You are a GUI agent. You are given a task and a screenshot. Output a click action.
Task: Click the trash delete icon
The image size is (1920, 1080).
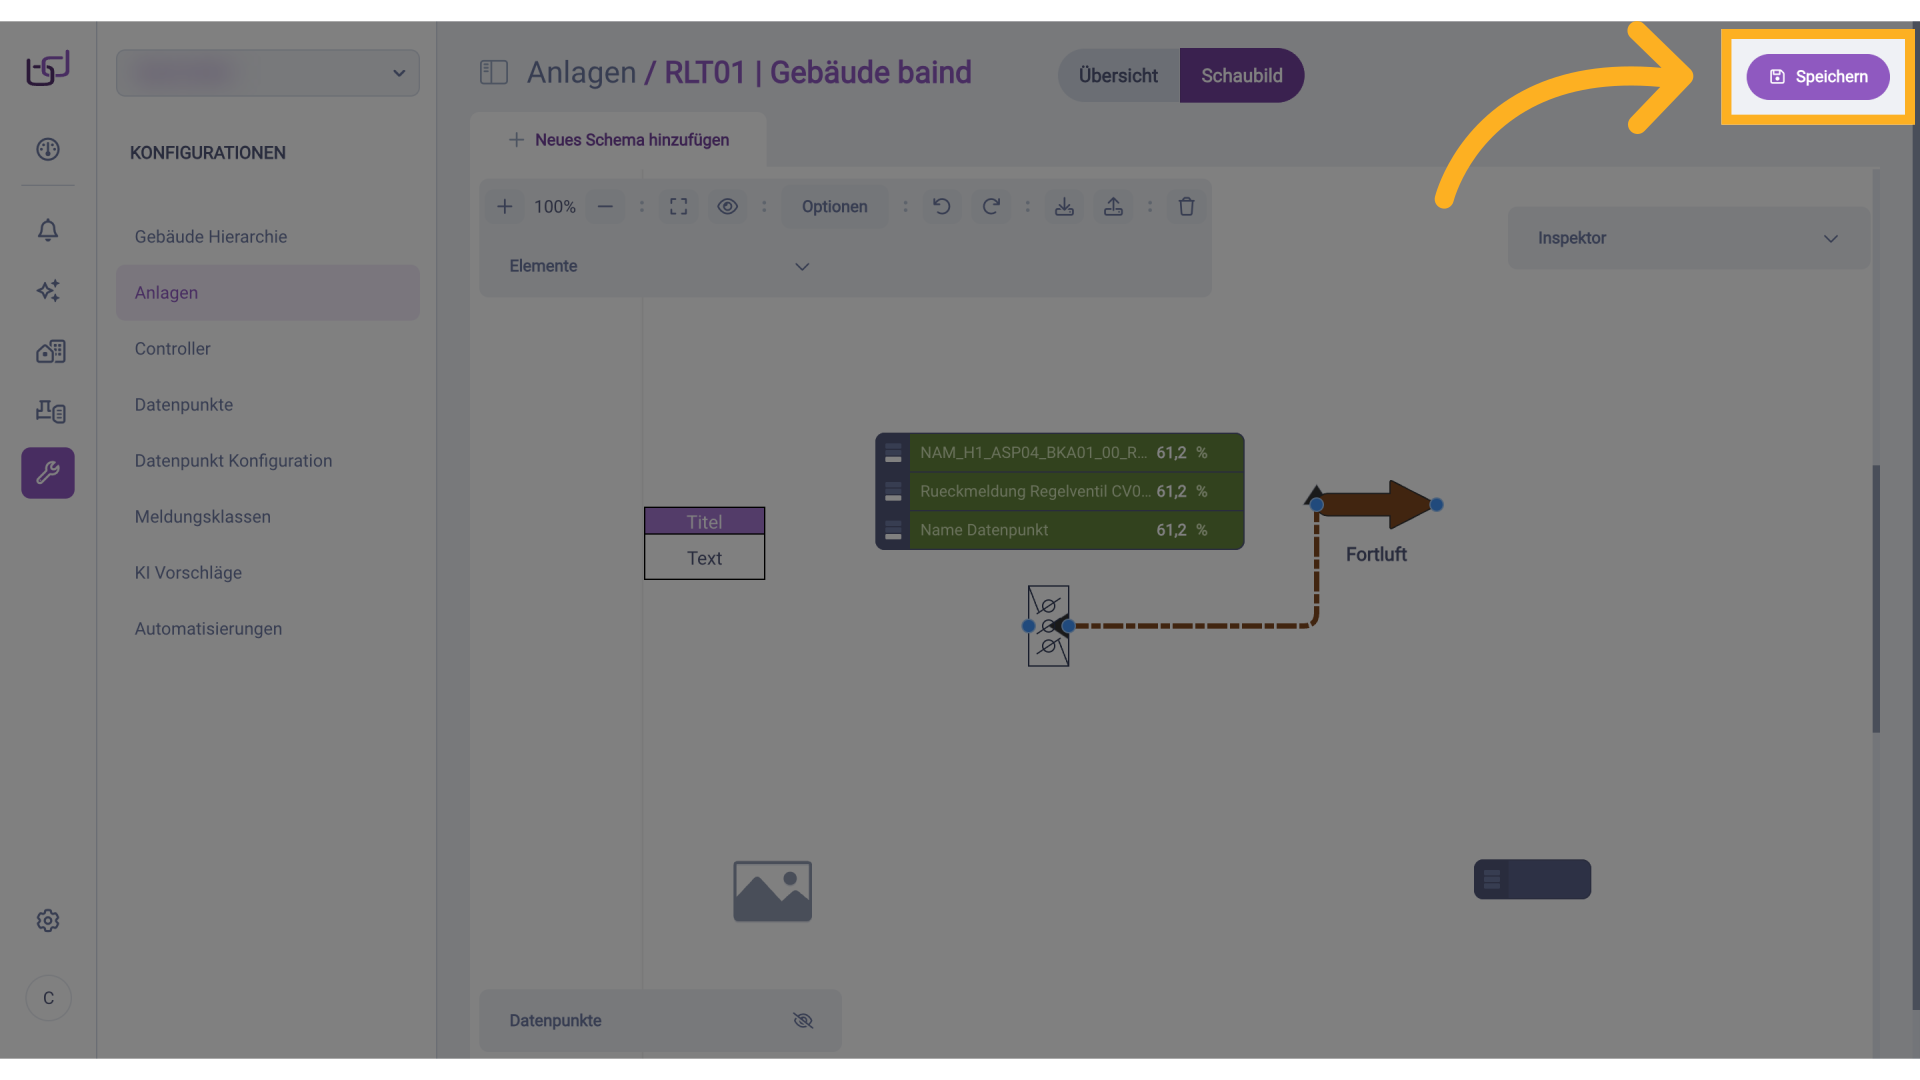click(1186, 206)
